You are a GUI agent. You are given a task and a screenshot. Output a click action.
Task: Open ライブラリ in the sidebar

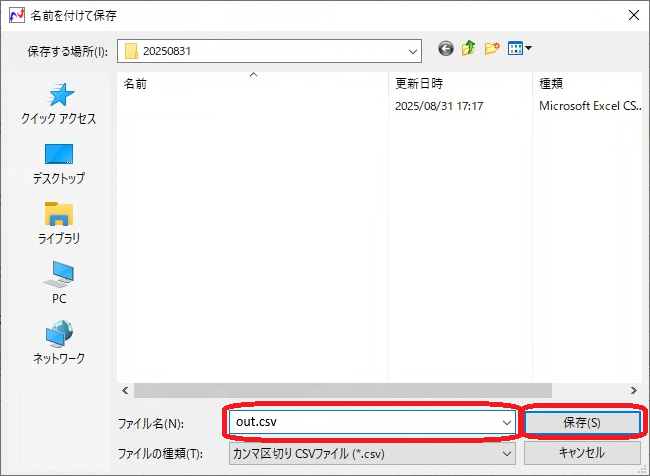[59, 223]
